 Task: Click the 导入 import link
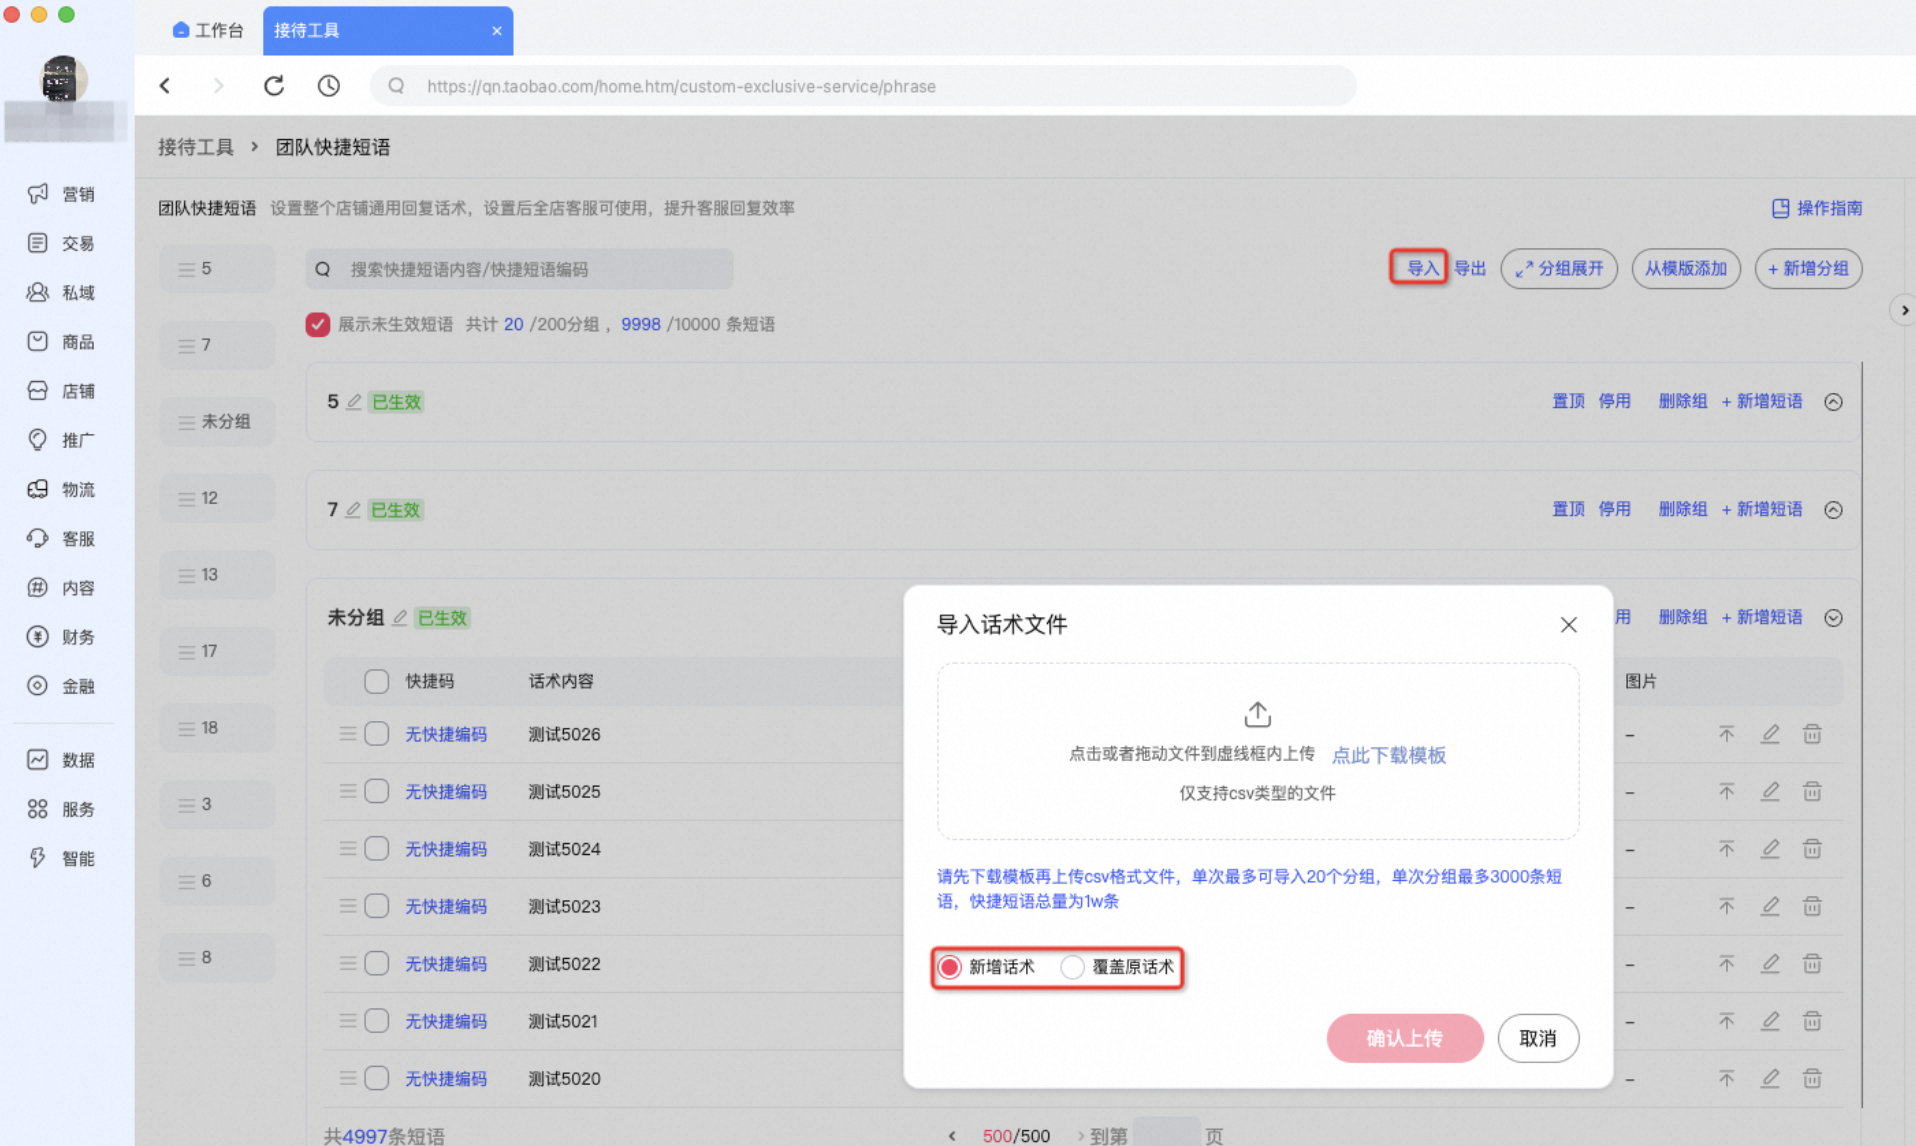click(x=1422, y=268)
